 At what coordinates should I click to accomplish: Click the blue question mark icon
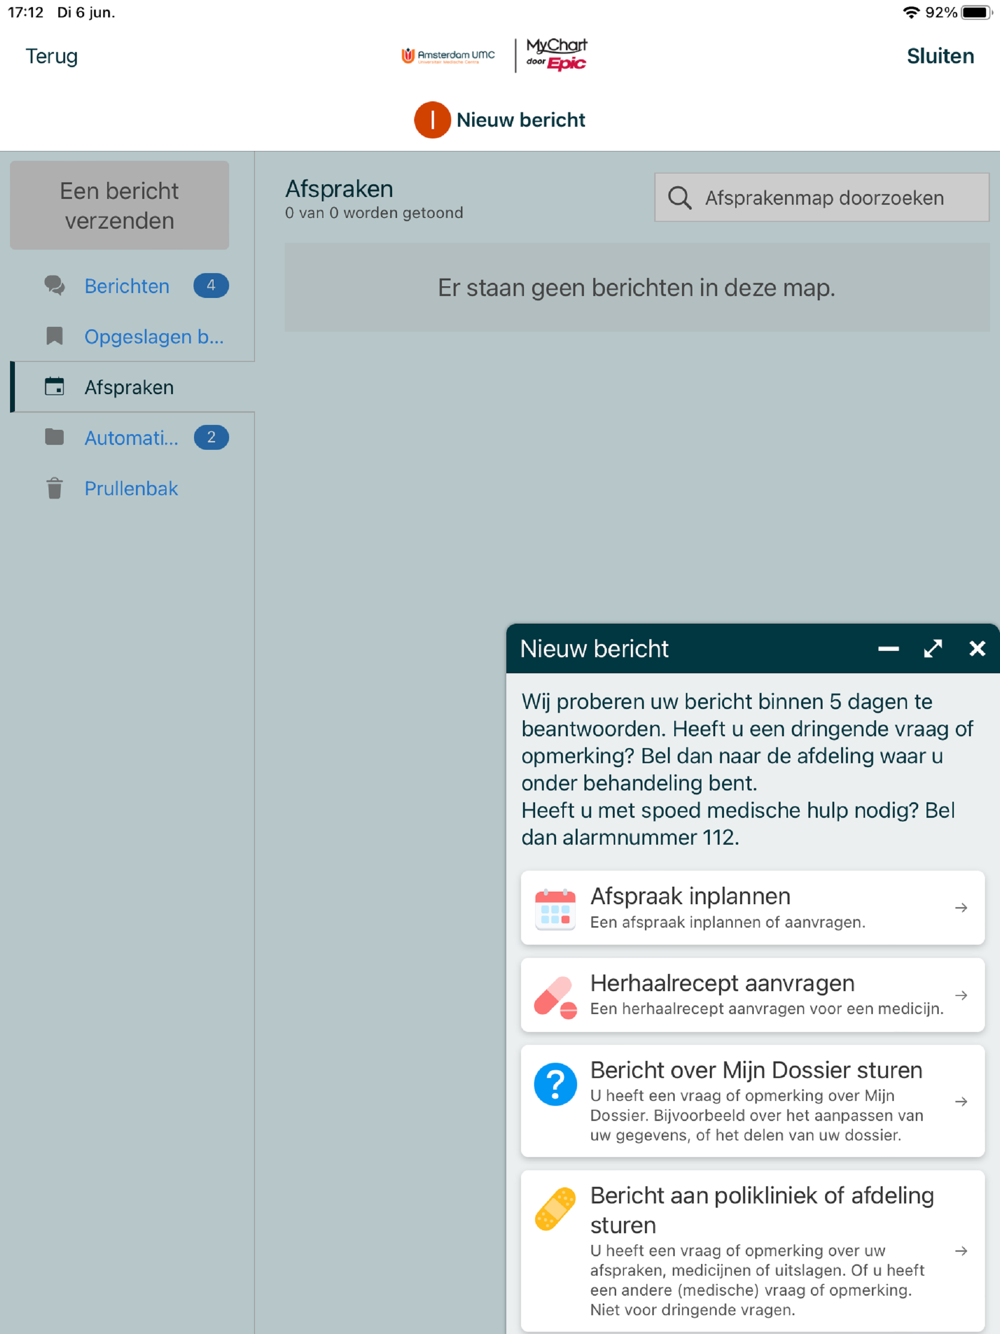555,1084
